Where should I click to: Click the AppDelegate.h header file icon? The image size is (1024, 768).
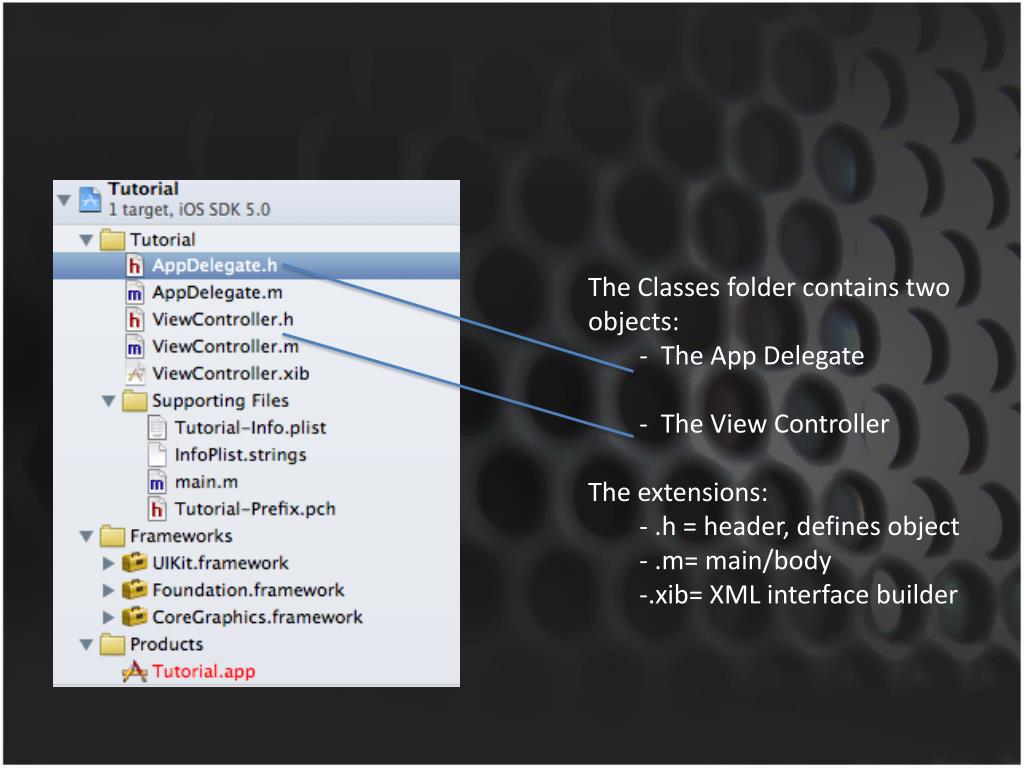point(135,266)
